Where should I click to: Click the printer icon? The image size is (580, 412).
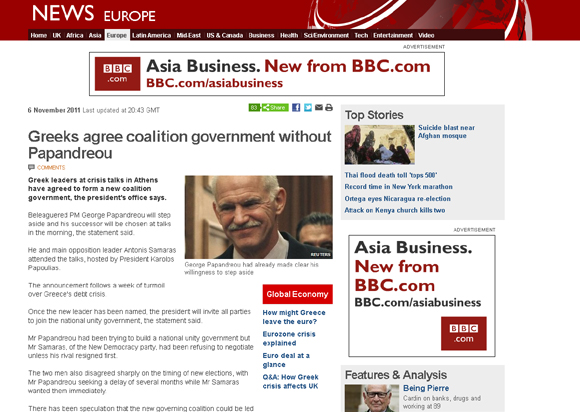(329, 108)
